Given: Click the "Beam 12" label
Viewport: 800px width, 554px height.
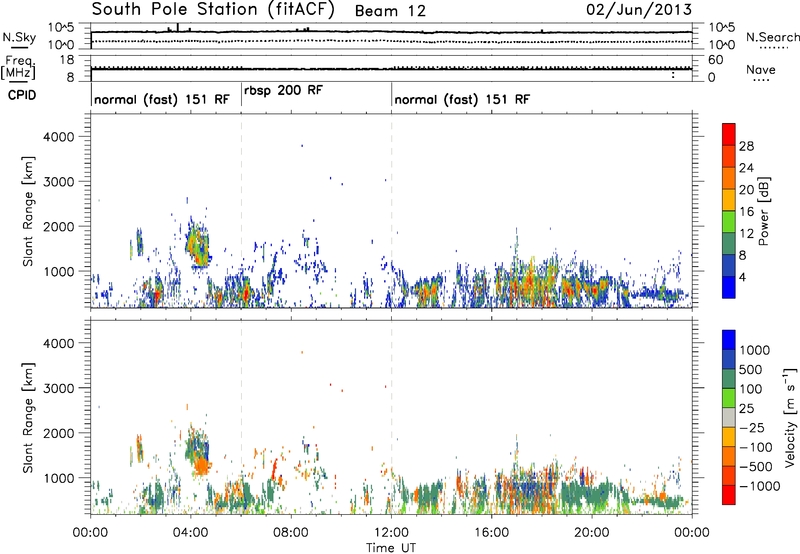Looking at the screenshot, I should 390,11.
